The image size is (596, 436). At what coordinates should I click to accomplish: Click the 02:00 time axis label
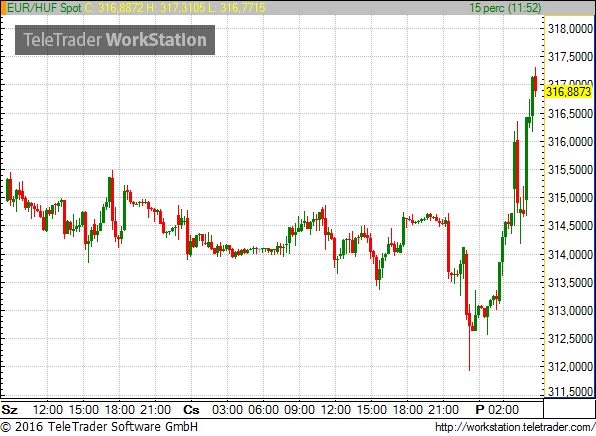click(x=503, y=410)
